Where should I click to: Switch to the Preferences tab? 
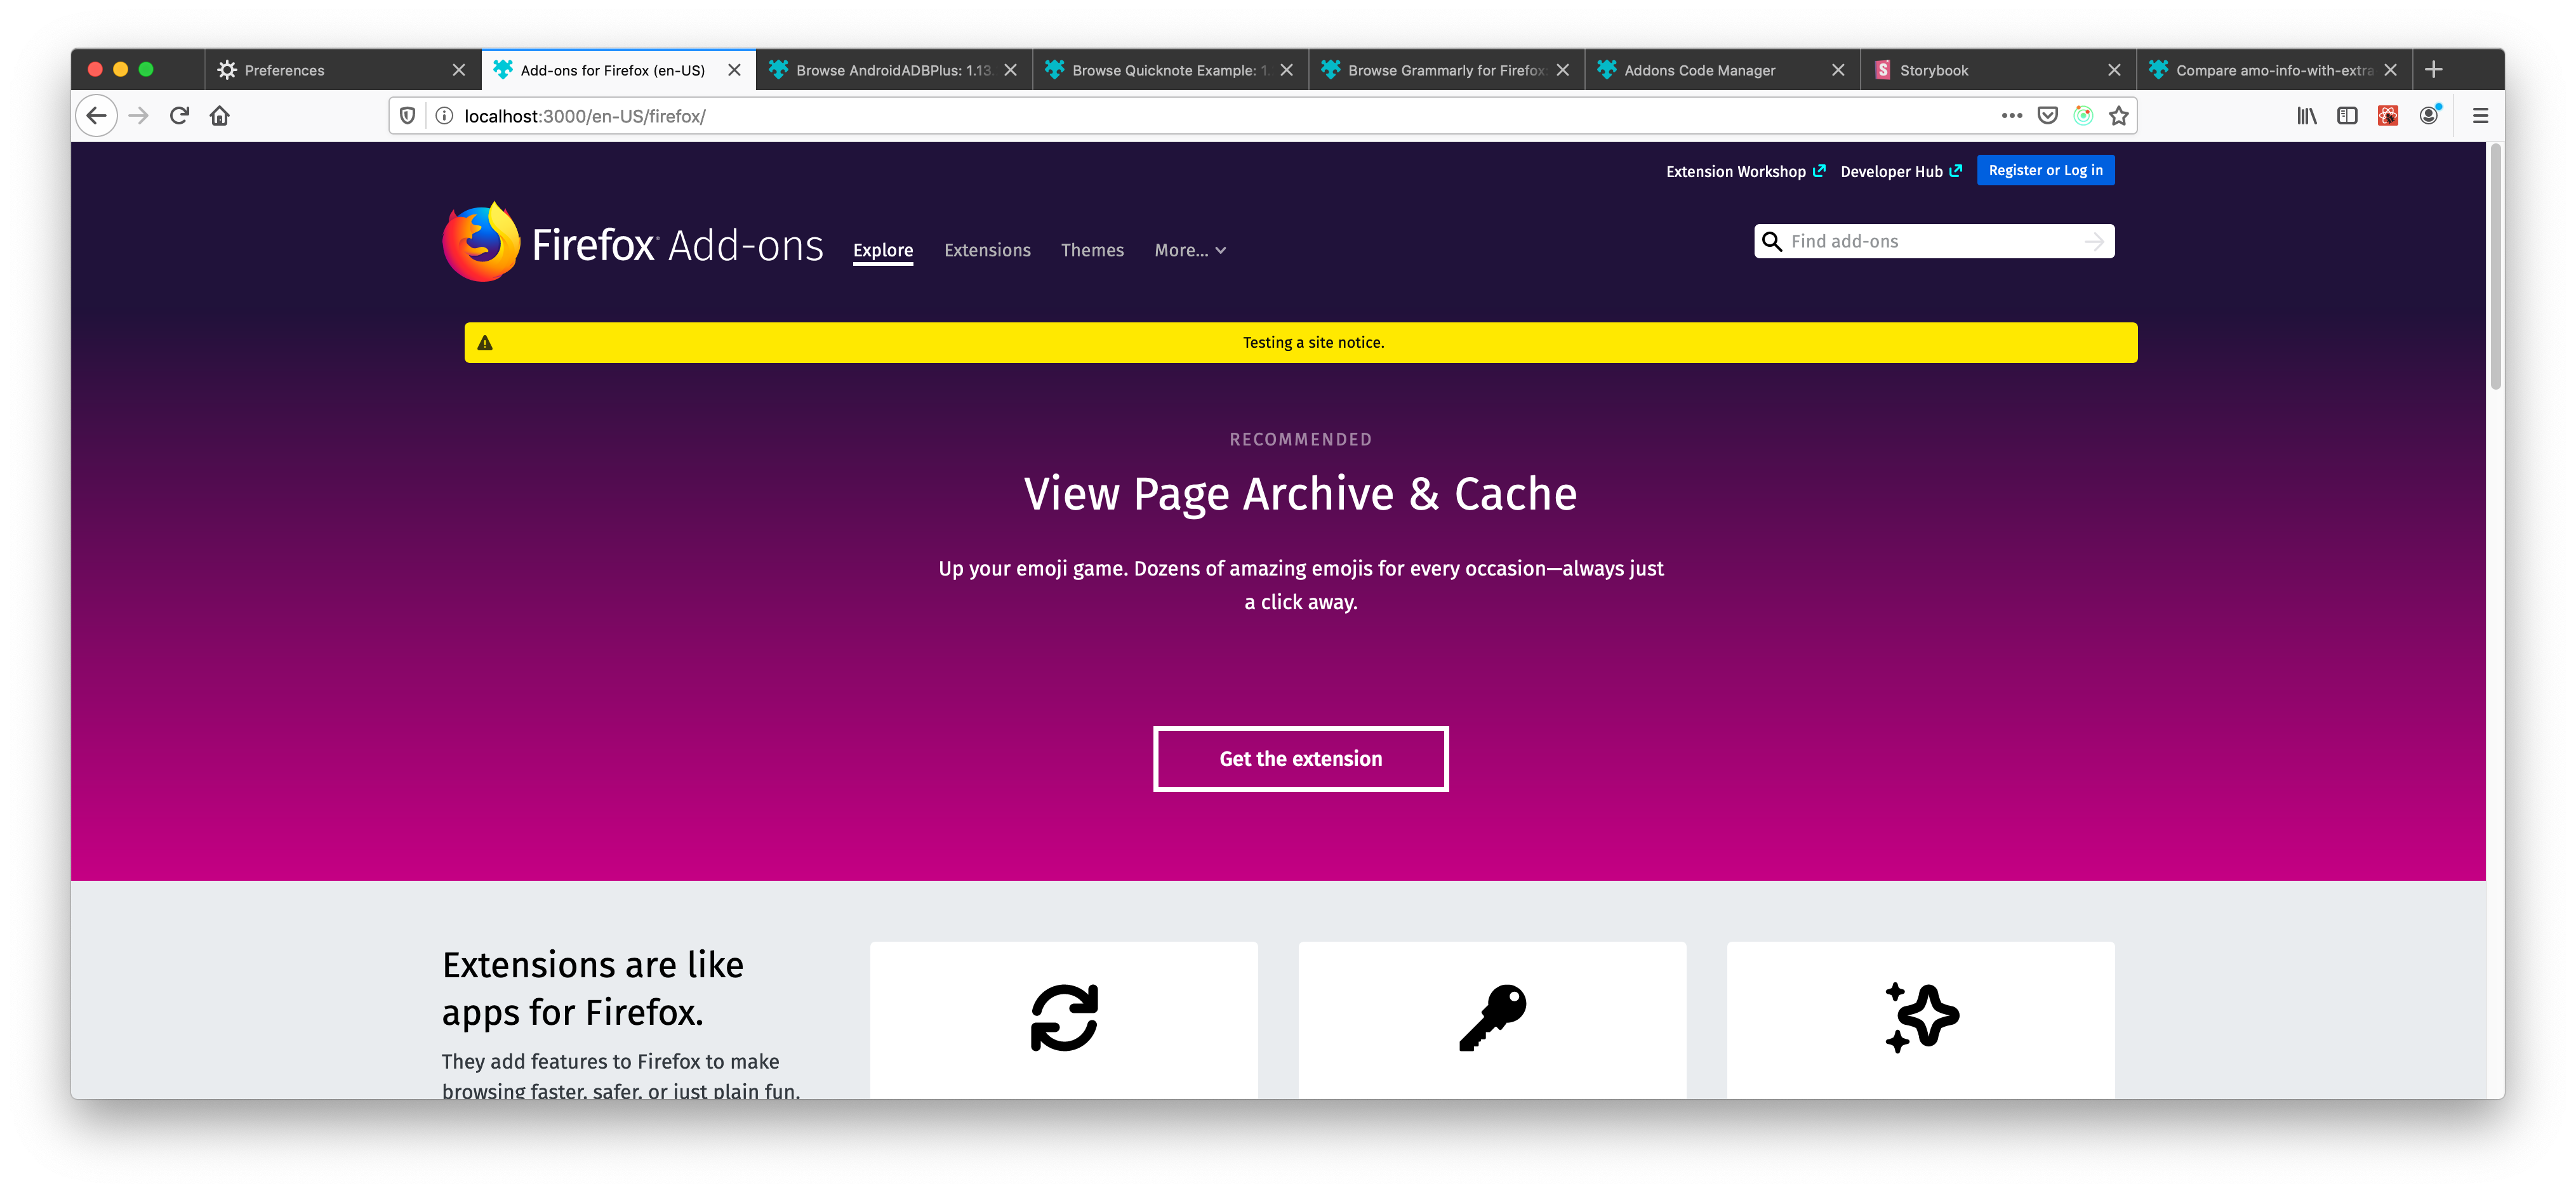point(343,70)
